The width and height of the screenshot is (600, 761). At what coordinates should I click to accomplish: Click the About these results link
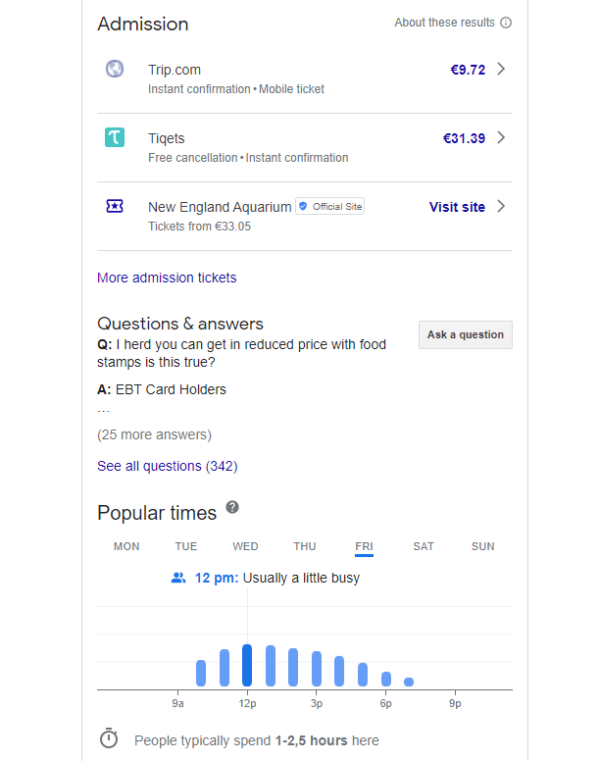(444, 23)
